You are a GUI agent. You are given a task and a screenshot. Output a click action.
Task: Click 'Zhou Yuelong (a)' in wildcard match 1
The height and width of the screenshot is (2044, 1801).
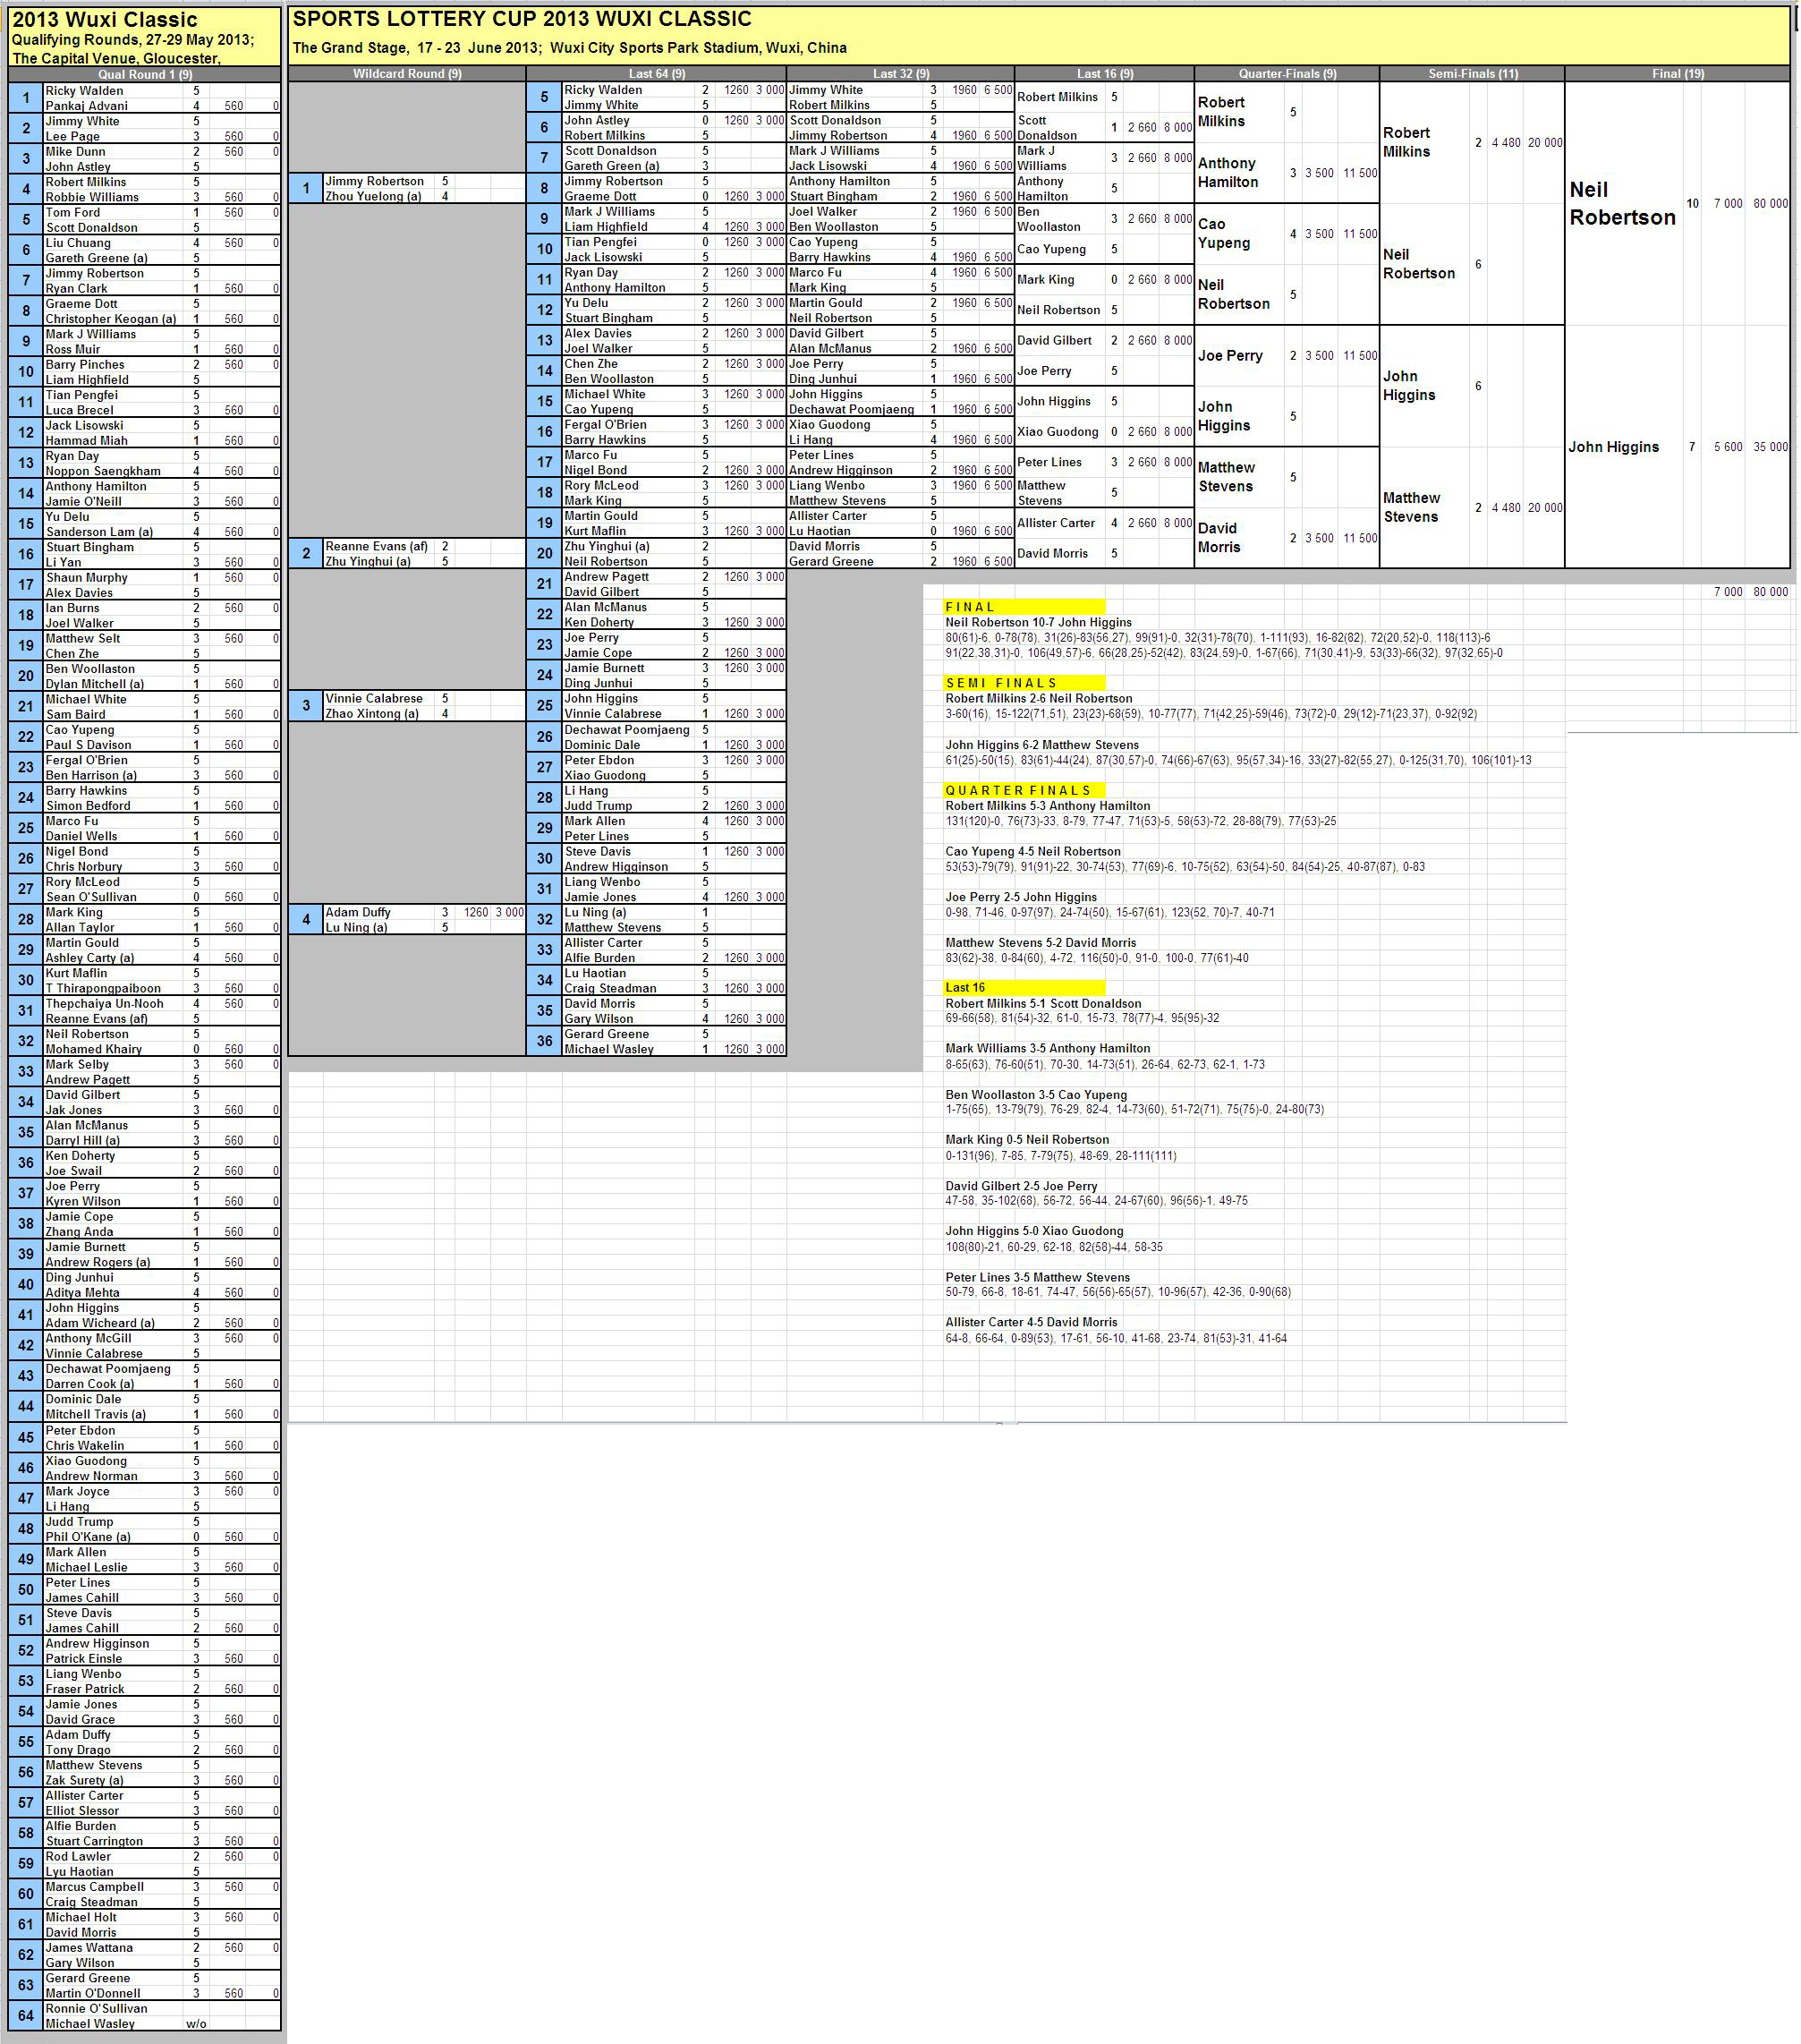(373, 196)
